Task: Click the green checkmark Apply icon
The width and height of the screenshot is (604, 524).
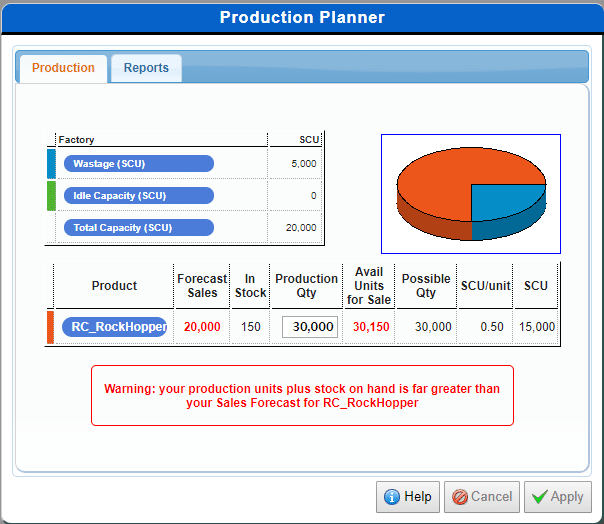Action: click(540, 497)
